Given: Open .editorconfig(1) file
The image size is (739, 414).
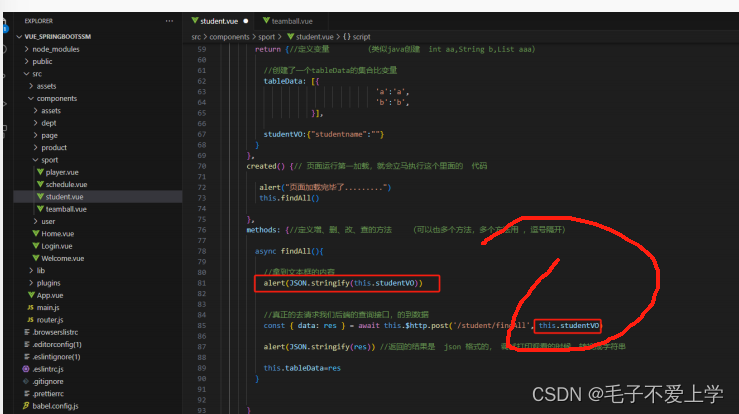Looking at the screenshot, I should click(x=57, y=344).
